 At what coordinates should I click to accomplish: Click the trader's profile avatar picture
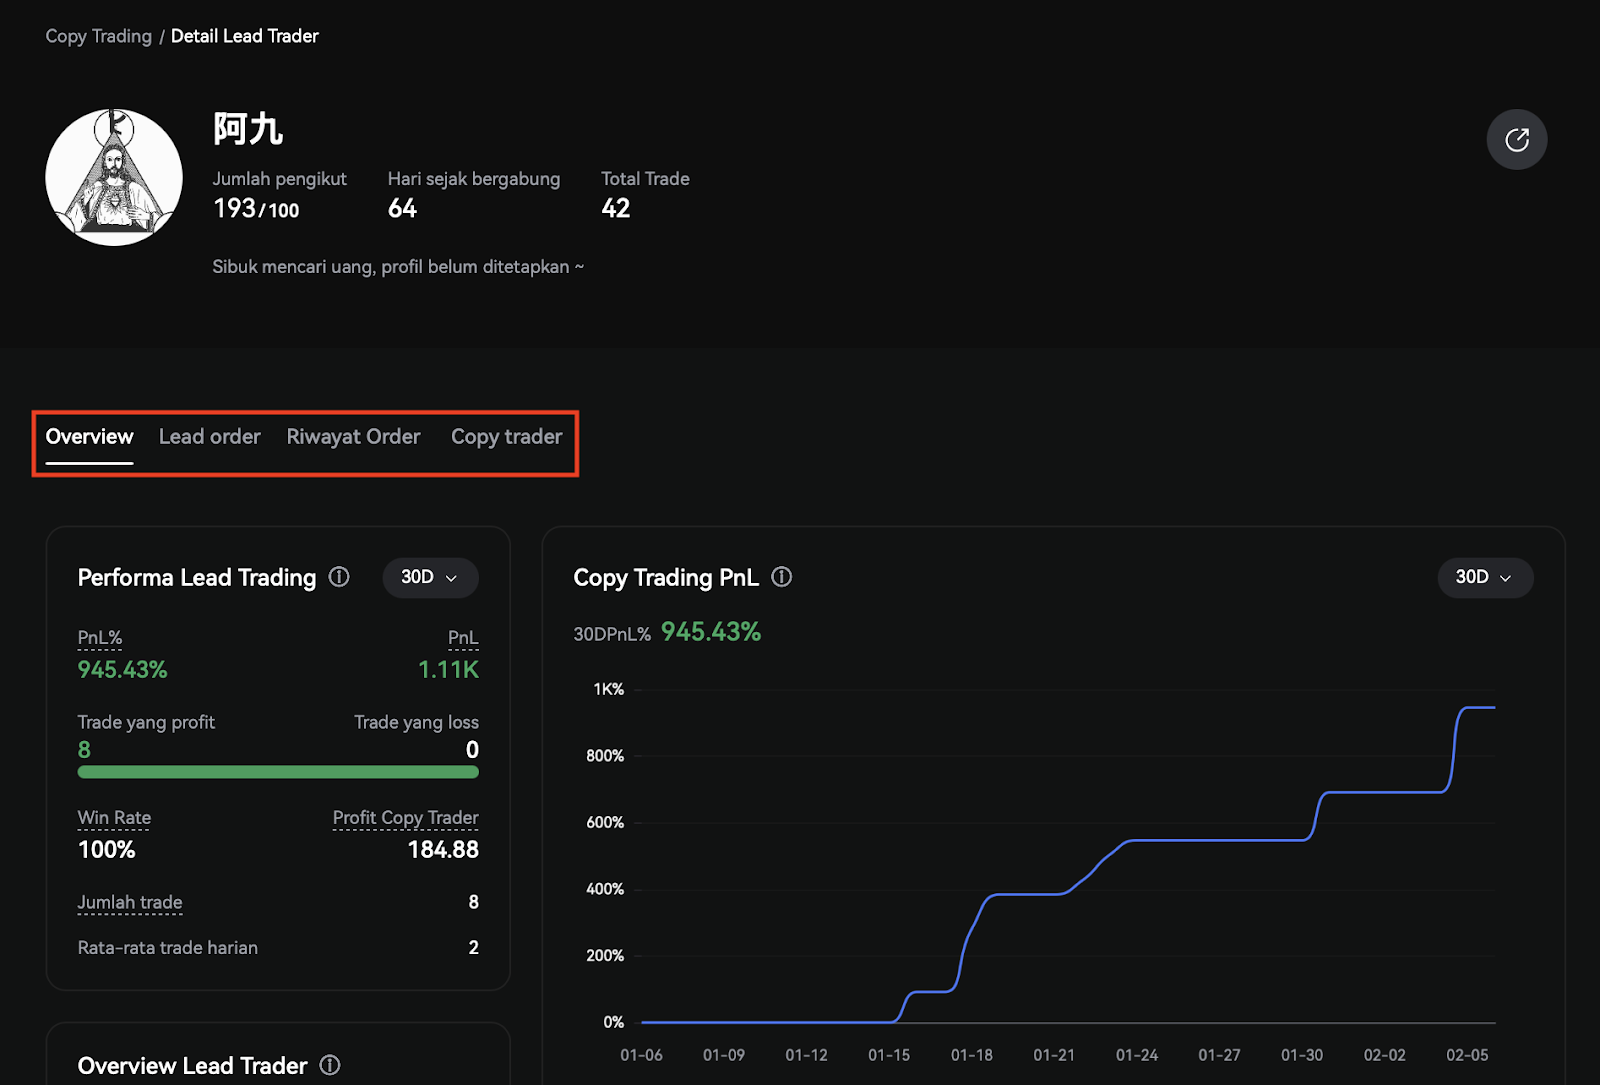tap(114, 177)
